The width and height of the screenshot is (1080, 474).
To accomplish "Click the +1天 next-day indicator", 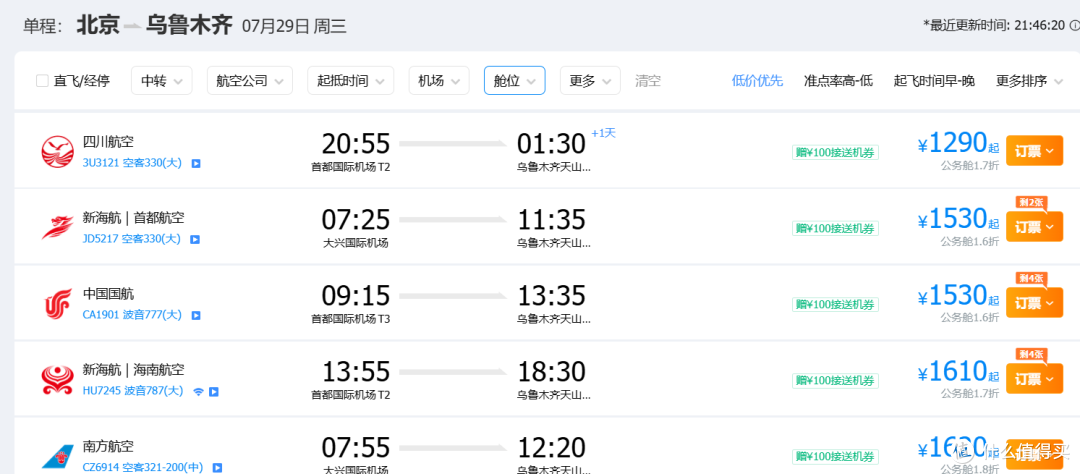I will tap(603, 133).
